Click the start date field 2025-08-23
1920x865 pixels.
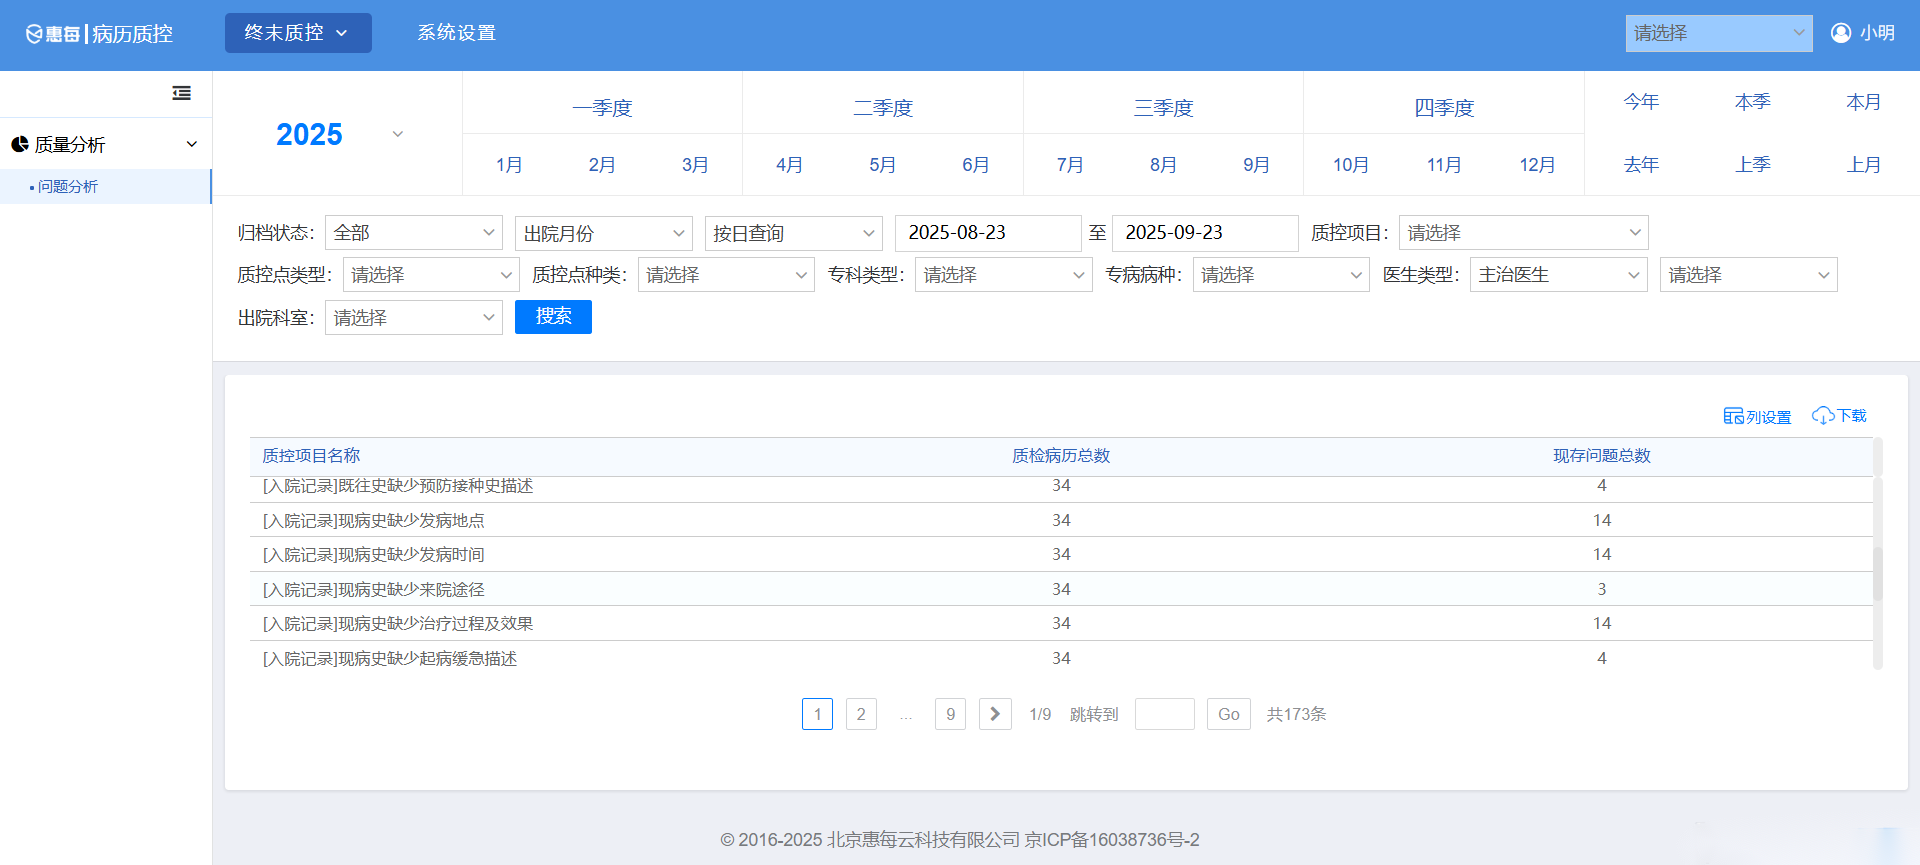click(x=988, y=233)
